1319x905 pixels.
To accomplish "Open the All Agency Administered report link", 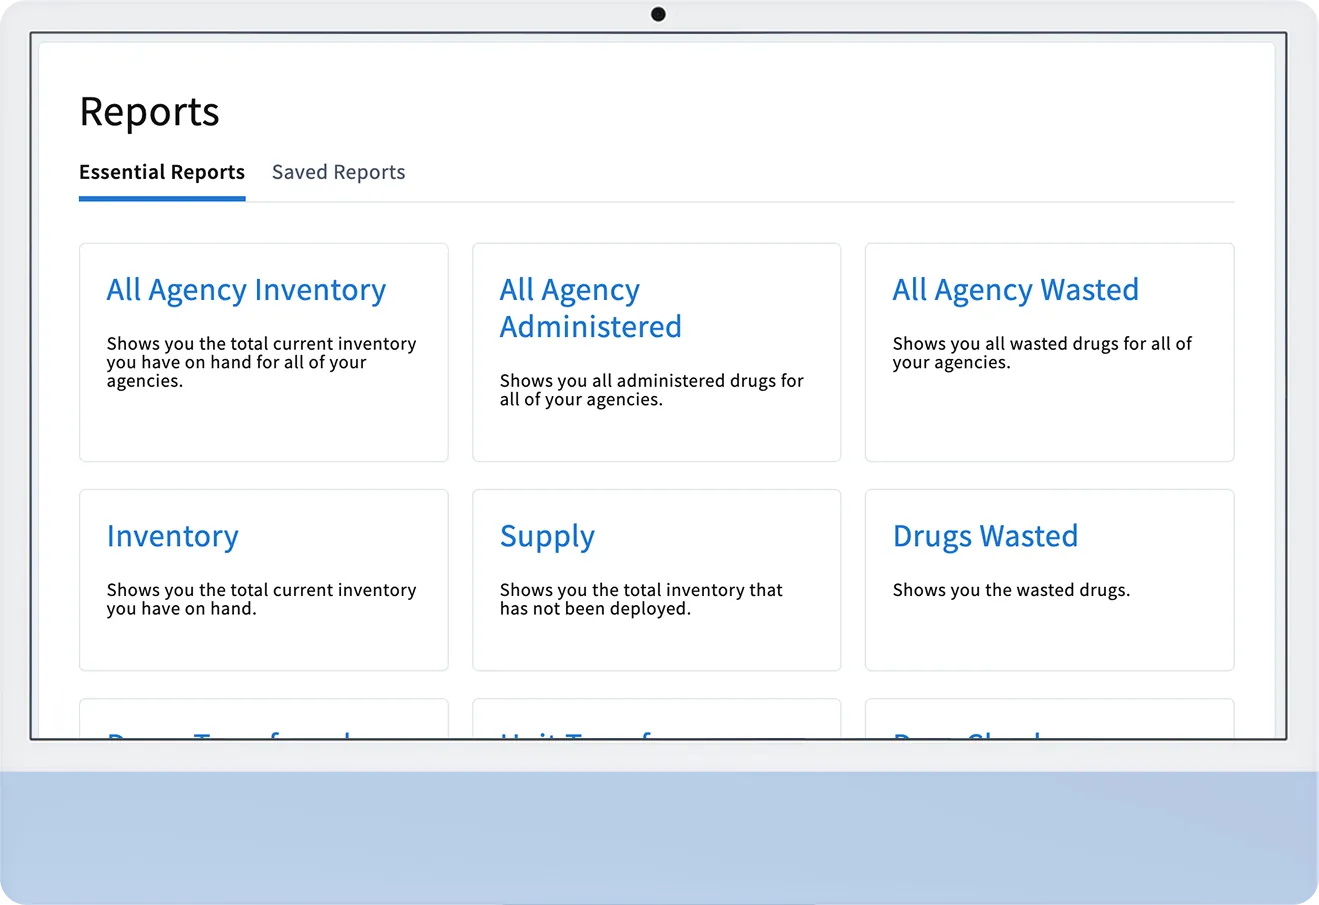I will point(590,308).
